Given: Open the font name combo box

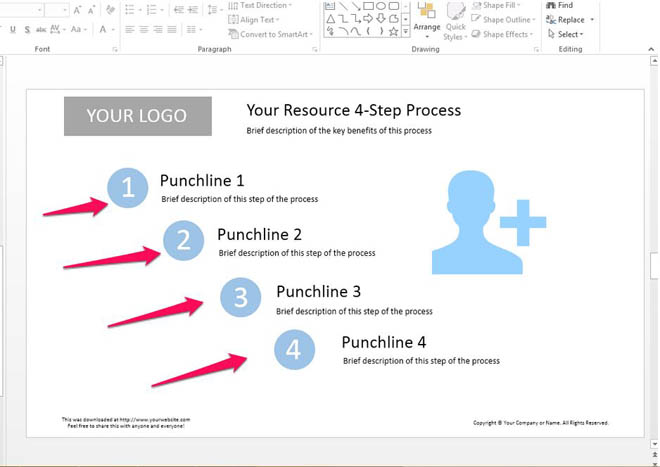Looking at the screenshot, I should click(x=21, y=10).
